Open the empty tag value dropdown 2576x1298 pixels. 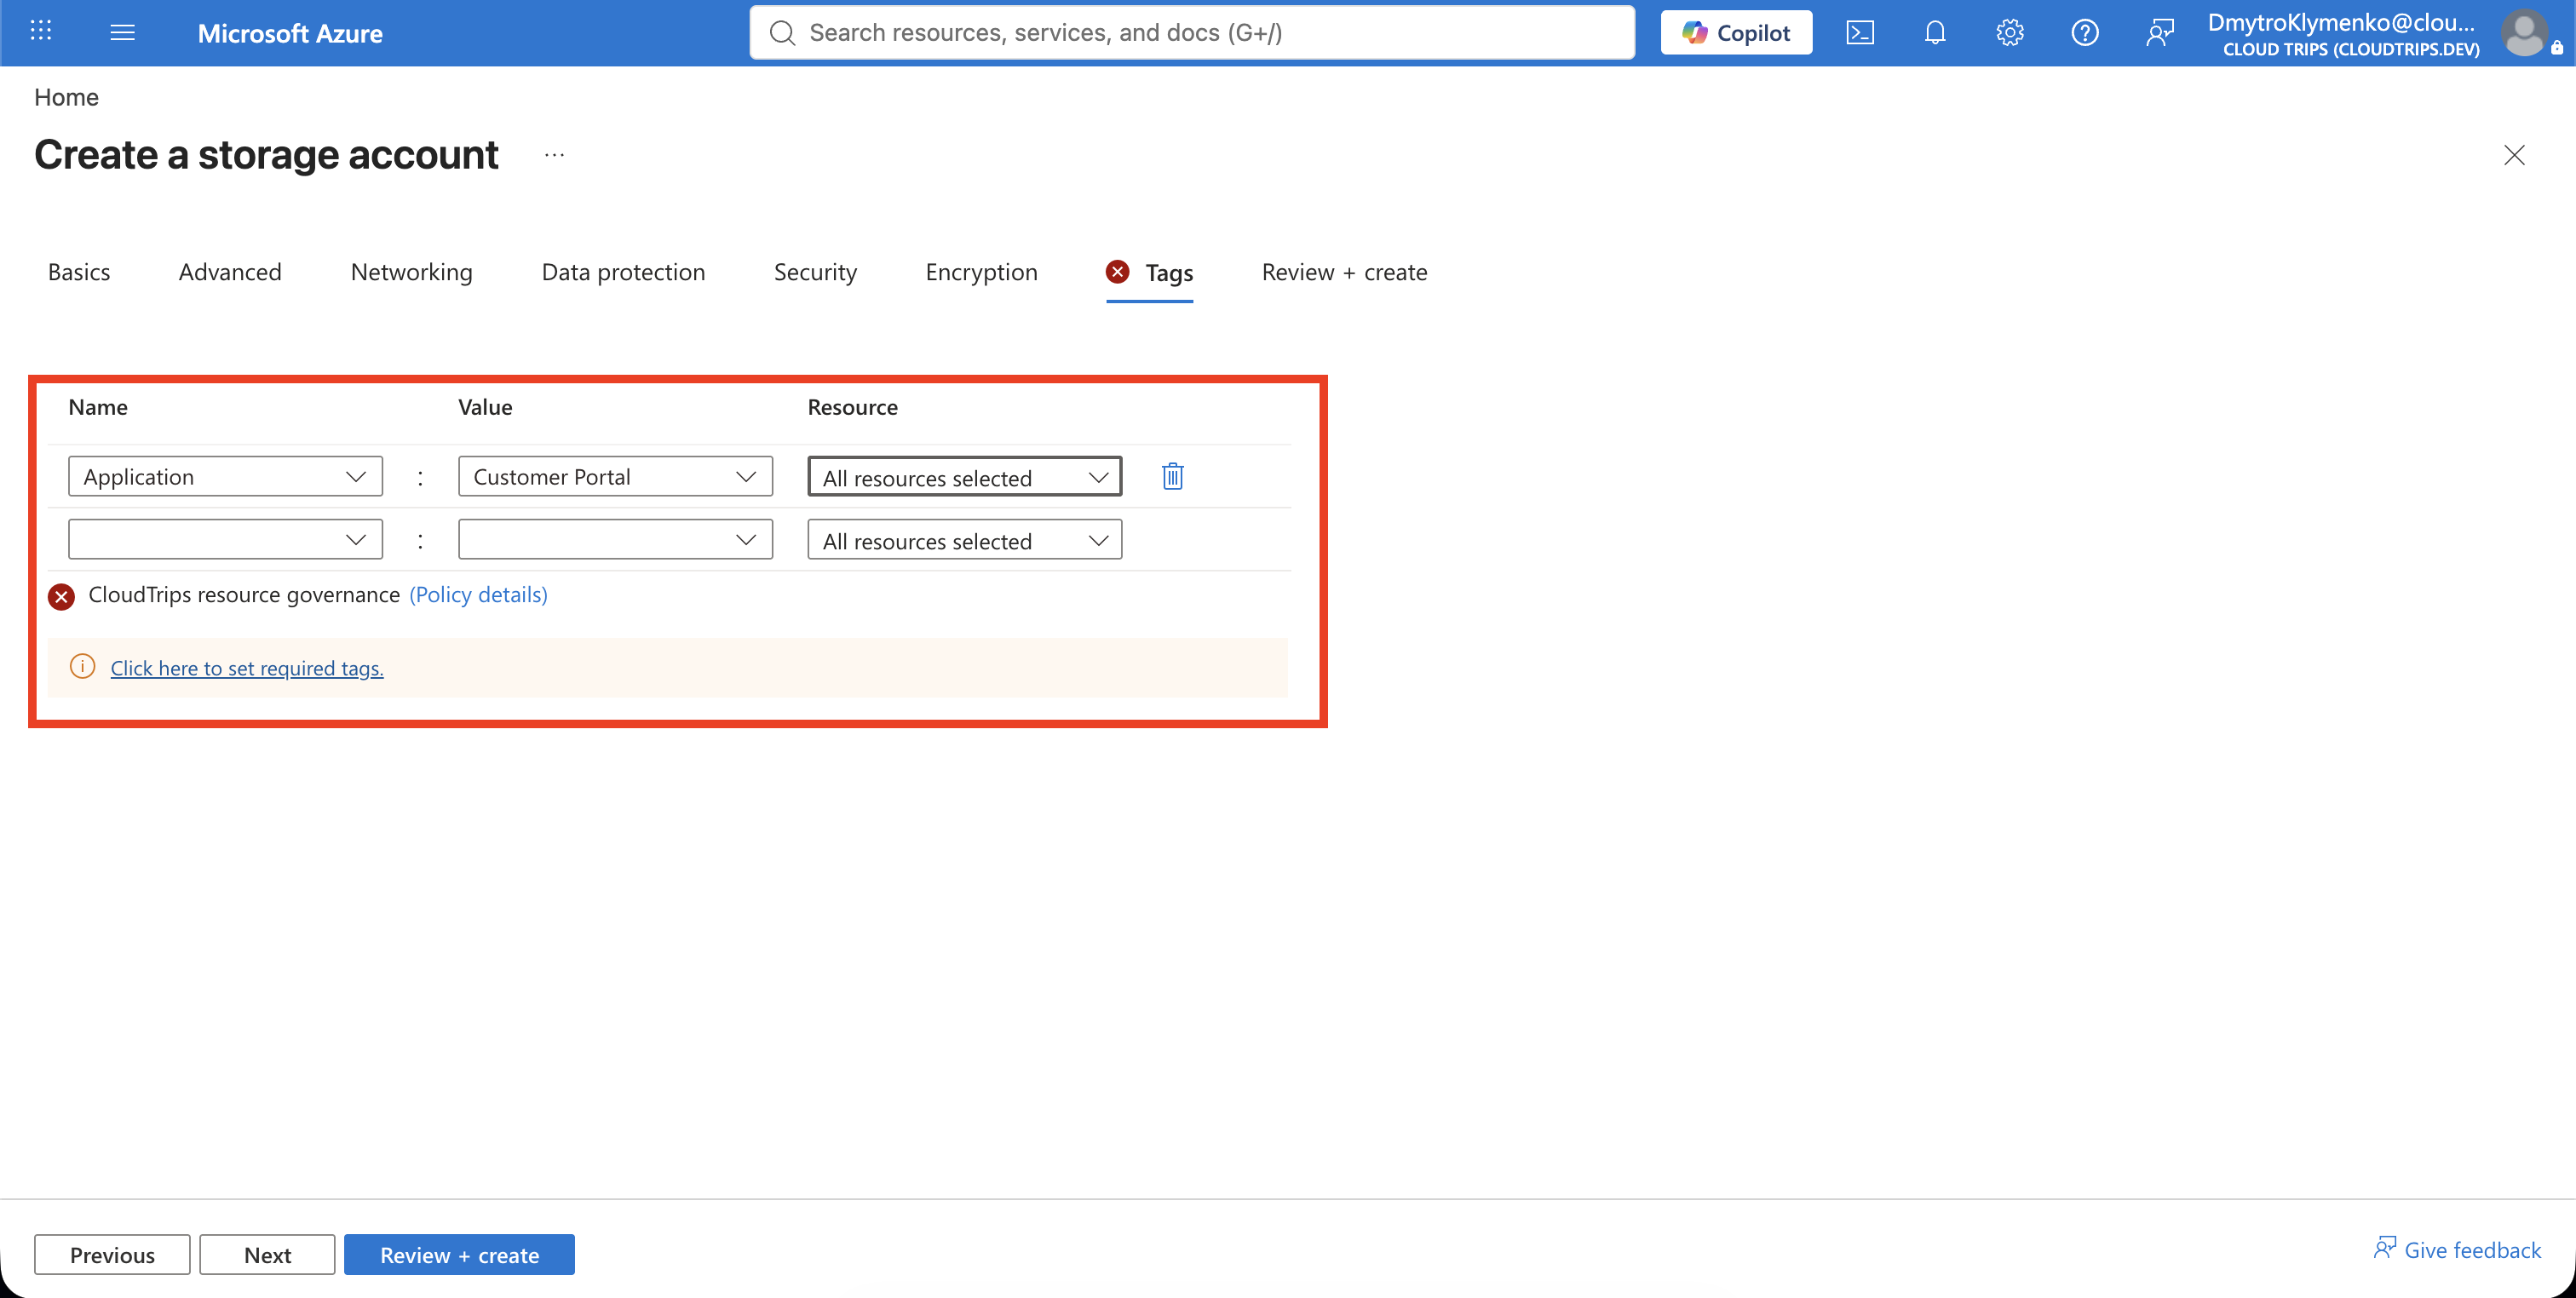tap(615, 540)
